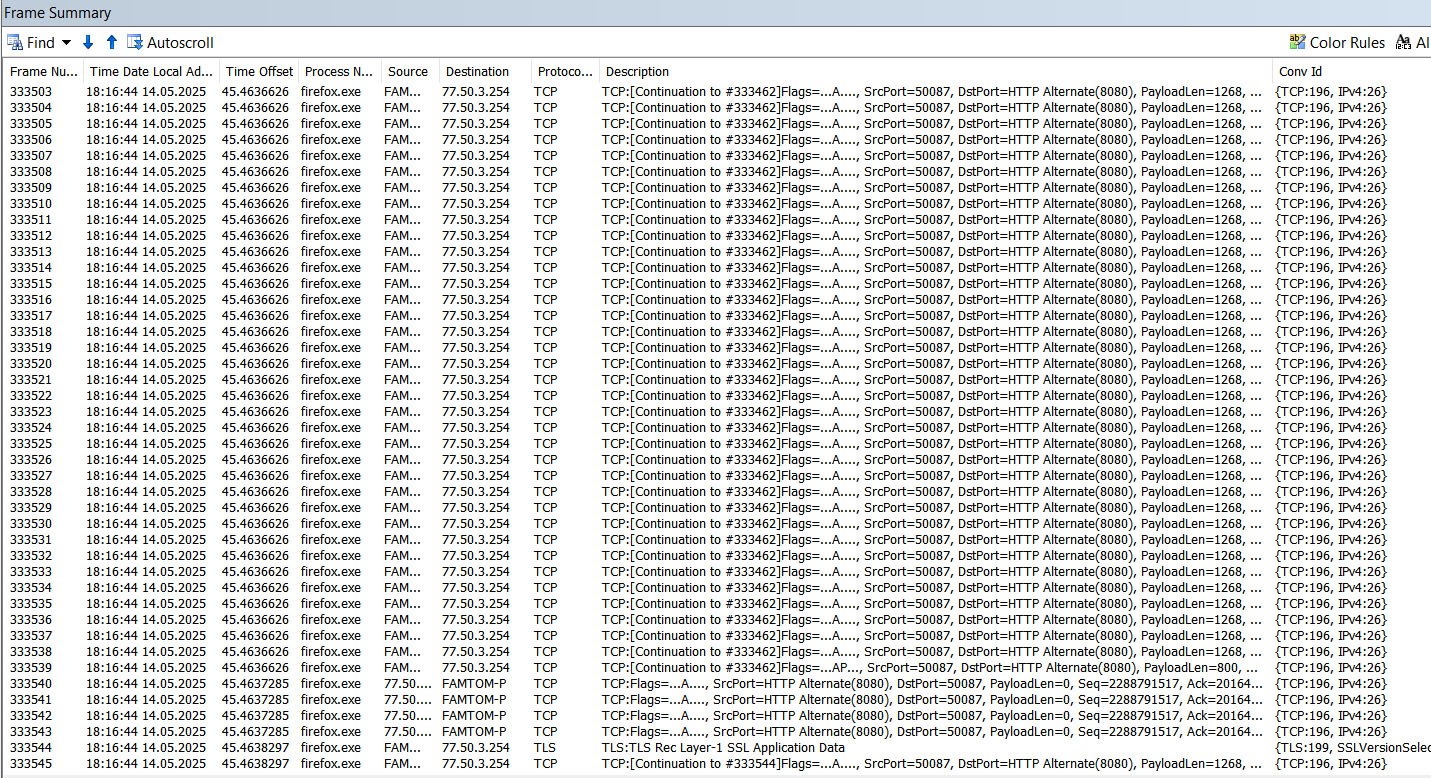This screenshot has height=778, width=1431.
Task: Click the Find button in the toolbar
Action: pos(31,42)
